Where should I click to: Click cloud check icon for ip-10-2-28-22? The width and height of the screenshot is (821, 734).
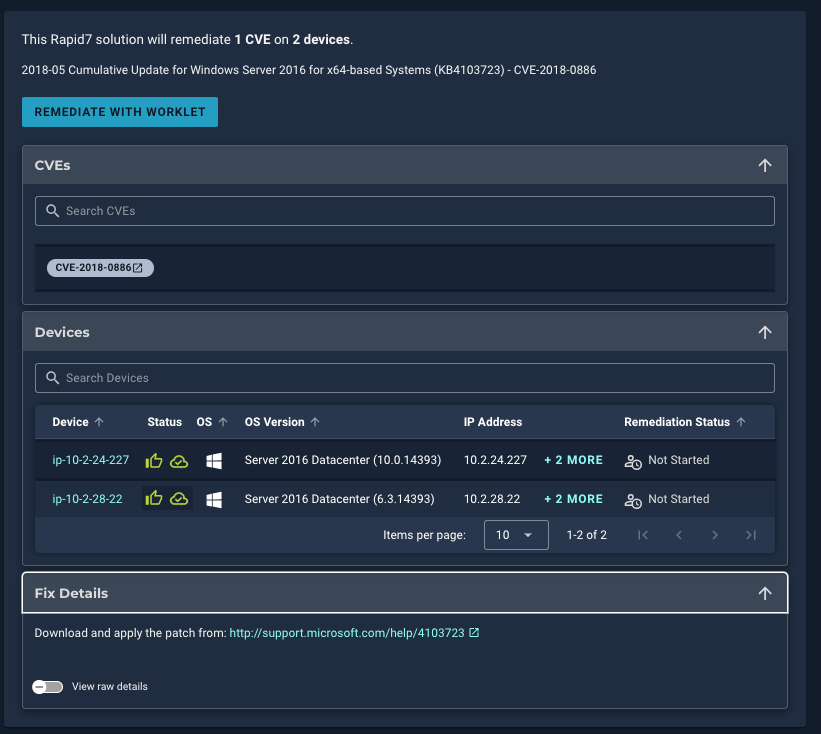pyautogui.click(x=179, y=499)
